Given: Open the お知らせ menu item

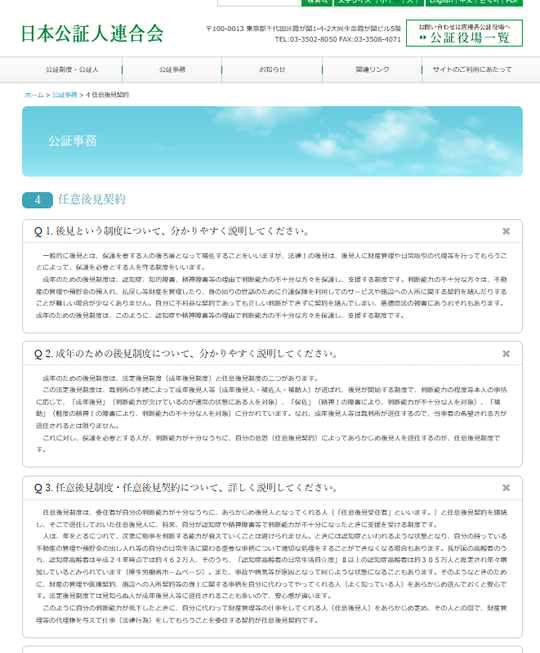Looking at the screenshot, I should click(x=272, y=70).
